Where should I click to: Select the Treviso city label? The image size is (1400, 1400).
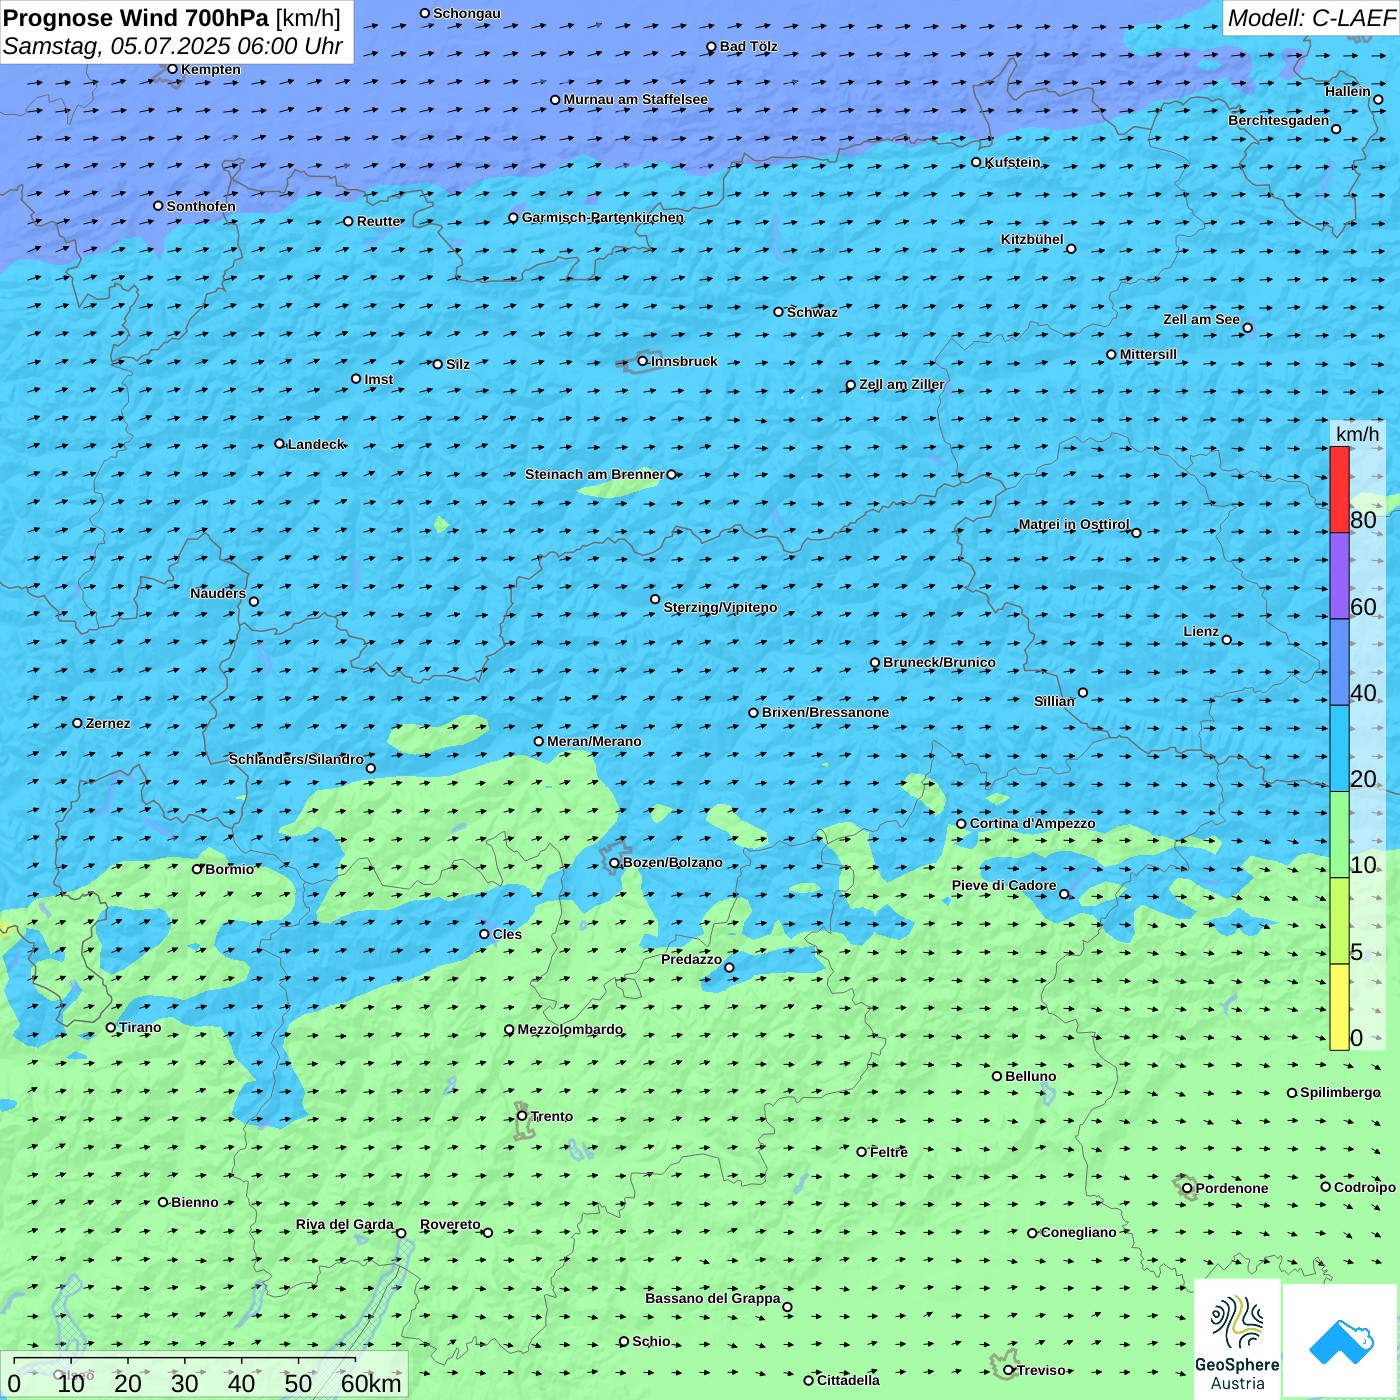pos(1042,1370)
